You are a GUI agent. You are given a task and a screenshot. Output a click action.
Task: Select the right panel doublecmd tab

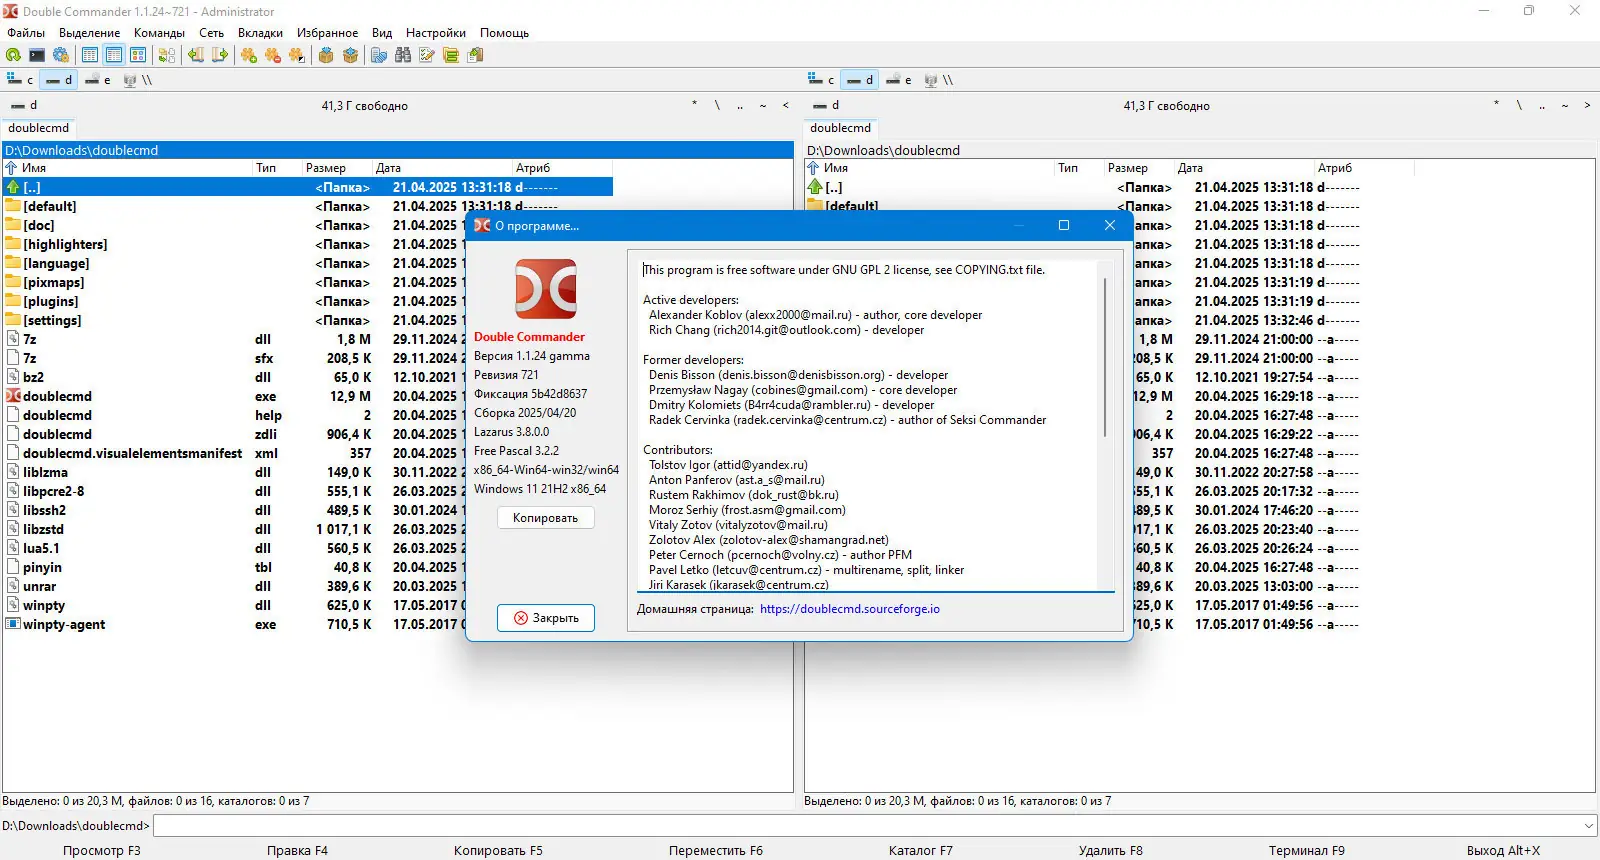(x=841, y=128)
